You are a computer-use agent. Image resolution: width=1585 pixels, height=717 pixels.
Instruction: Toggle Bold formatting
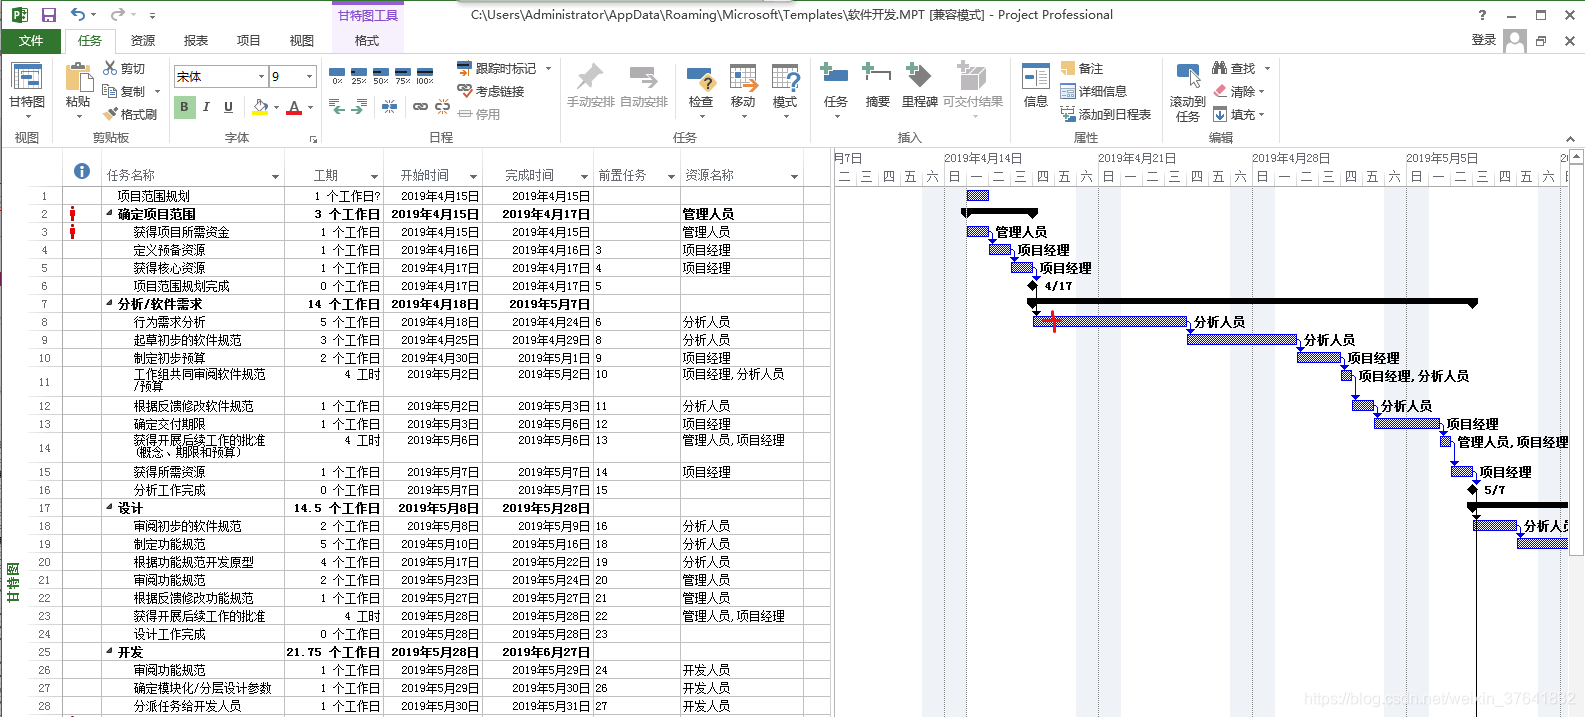tap(184, 107)
